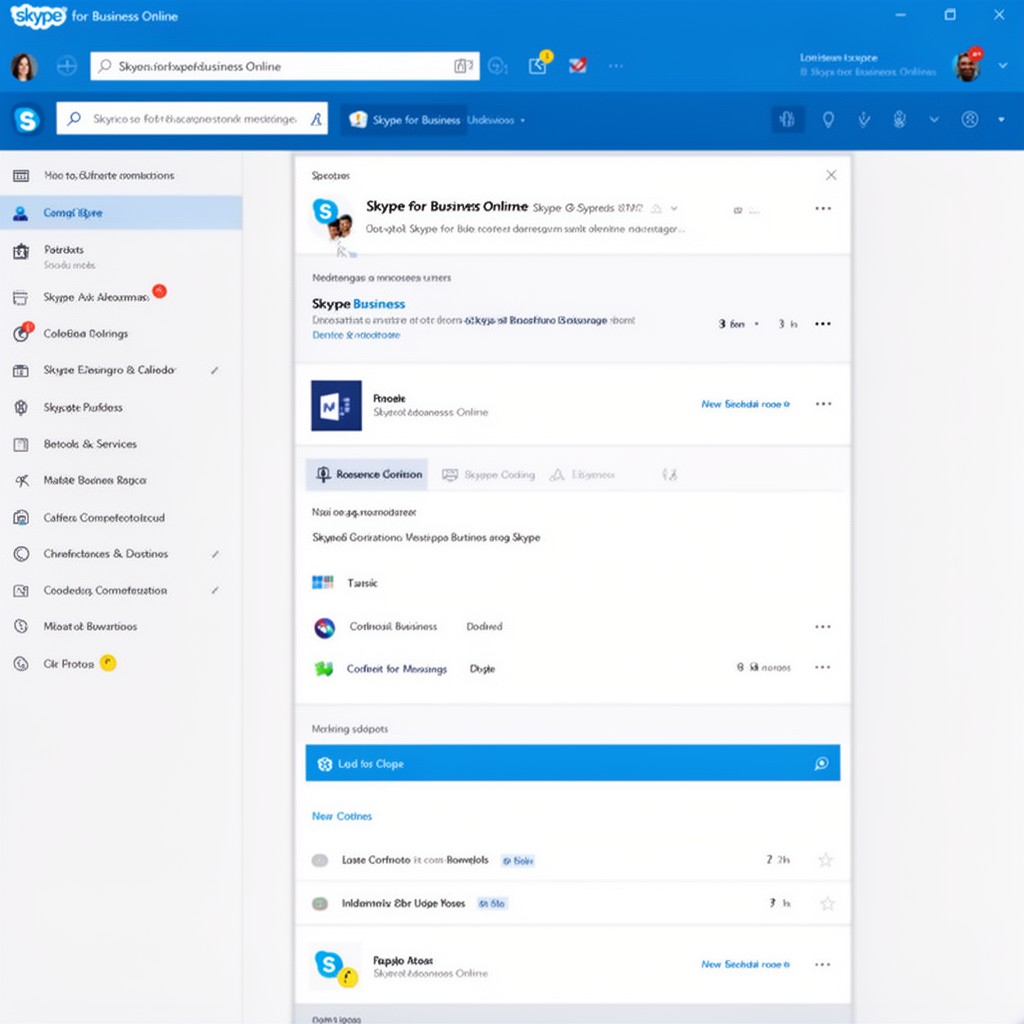This screenshot has height=1024, width=1024.
Task: Click the plus circle icon beside the left avatar
Action: coord(67,66)
